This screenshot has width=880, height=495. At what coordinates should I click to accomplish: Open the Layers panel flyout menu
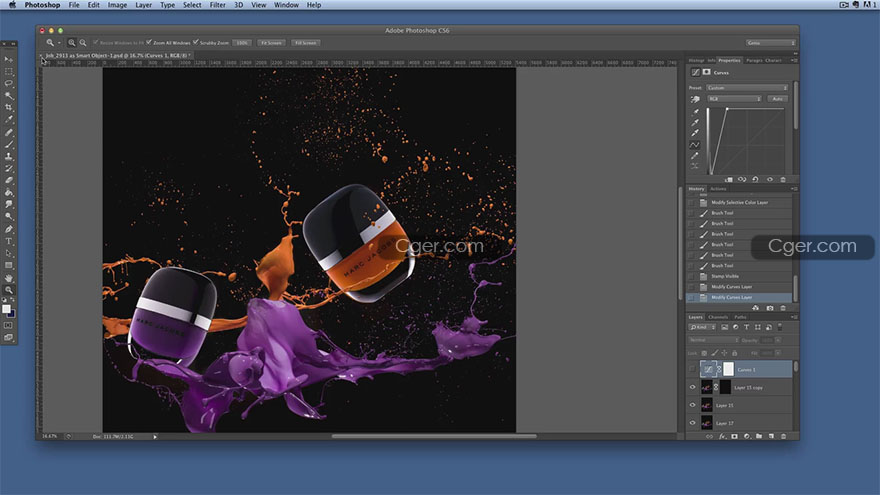tap(794, 317)
